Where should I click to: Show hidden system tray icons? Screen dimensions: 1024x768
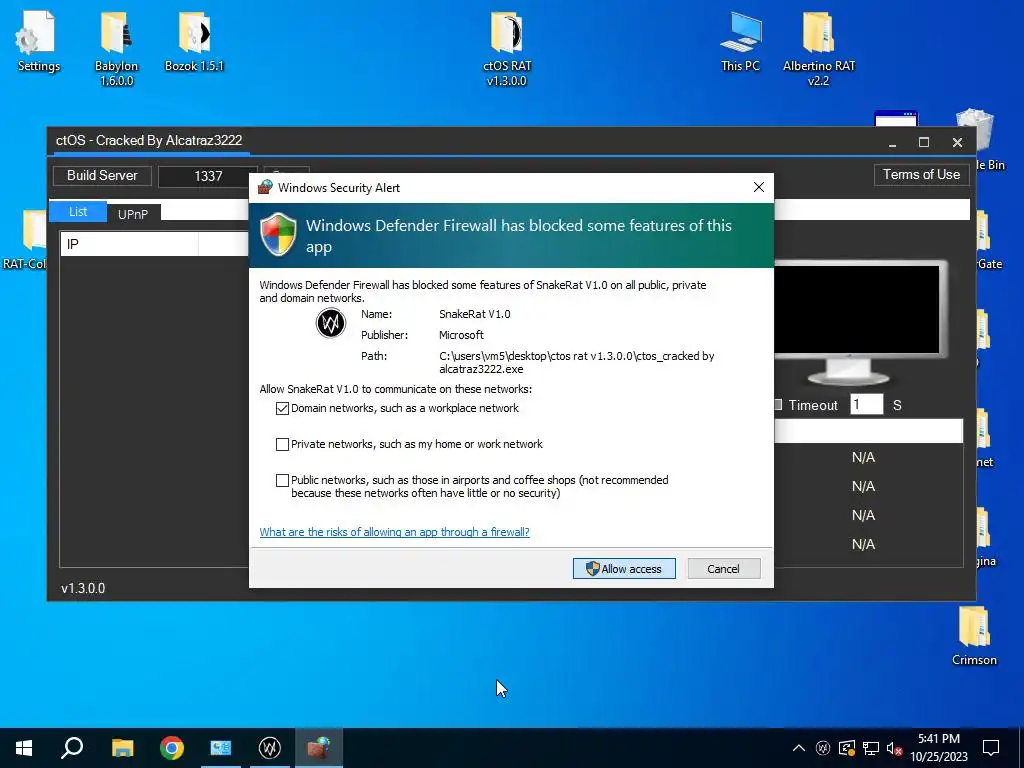pos(799,748)
